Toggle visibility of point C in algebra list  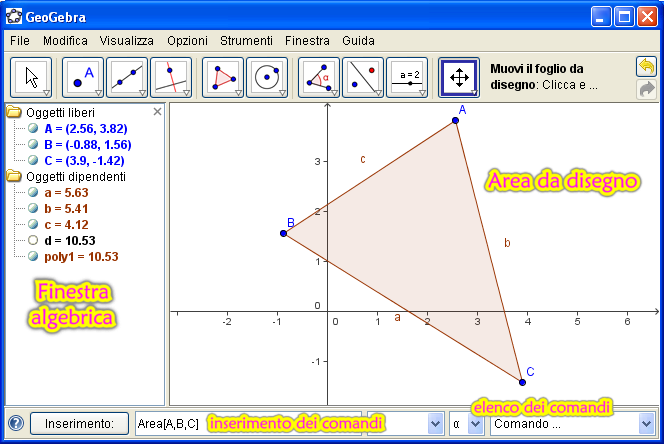(x=33, y=160)
